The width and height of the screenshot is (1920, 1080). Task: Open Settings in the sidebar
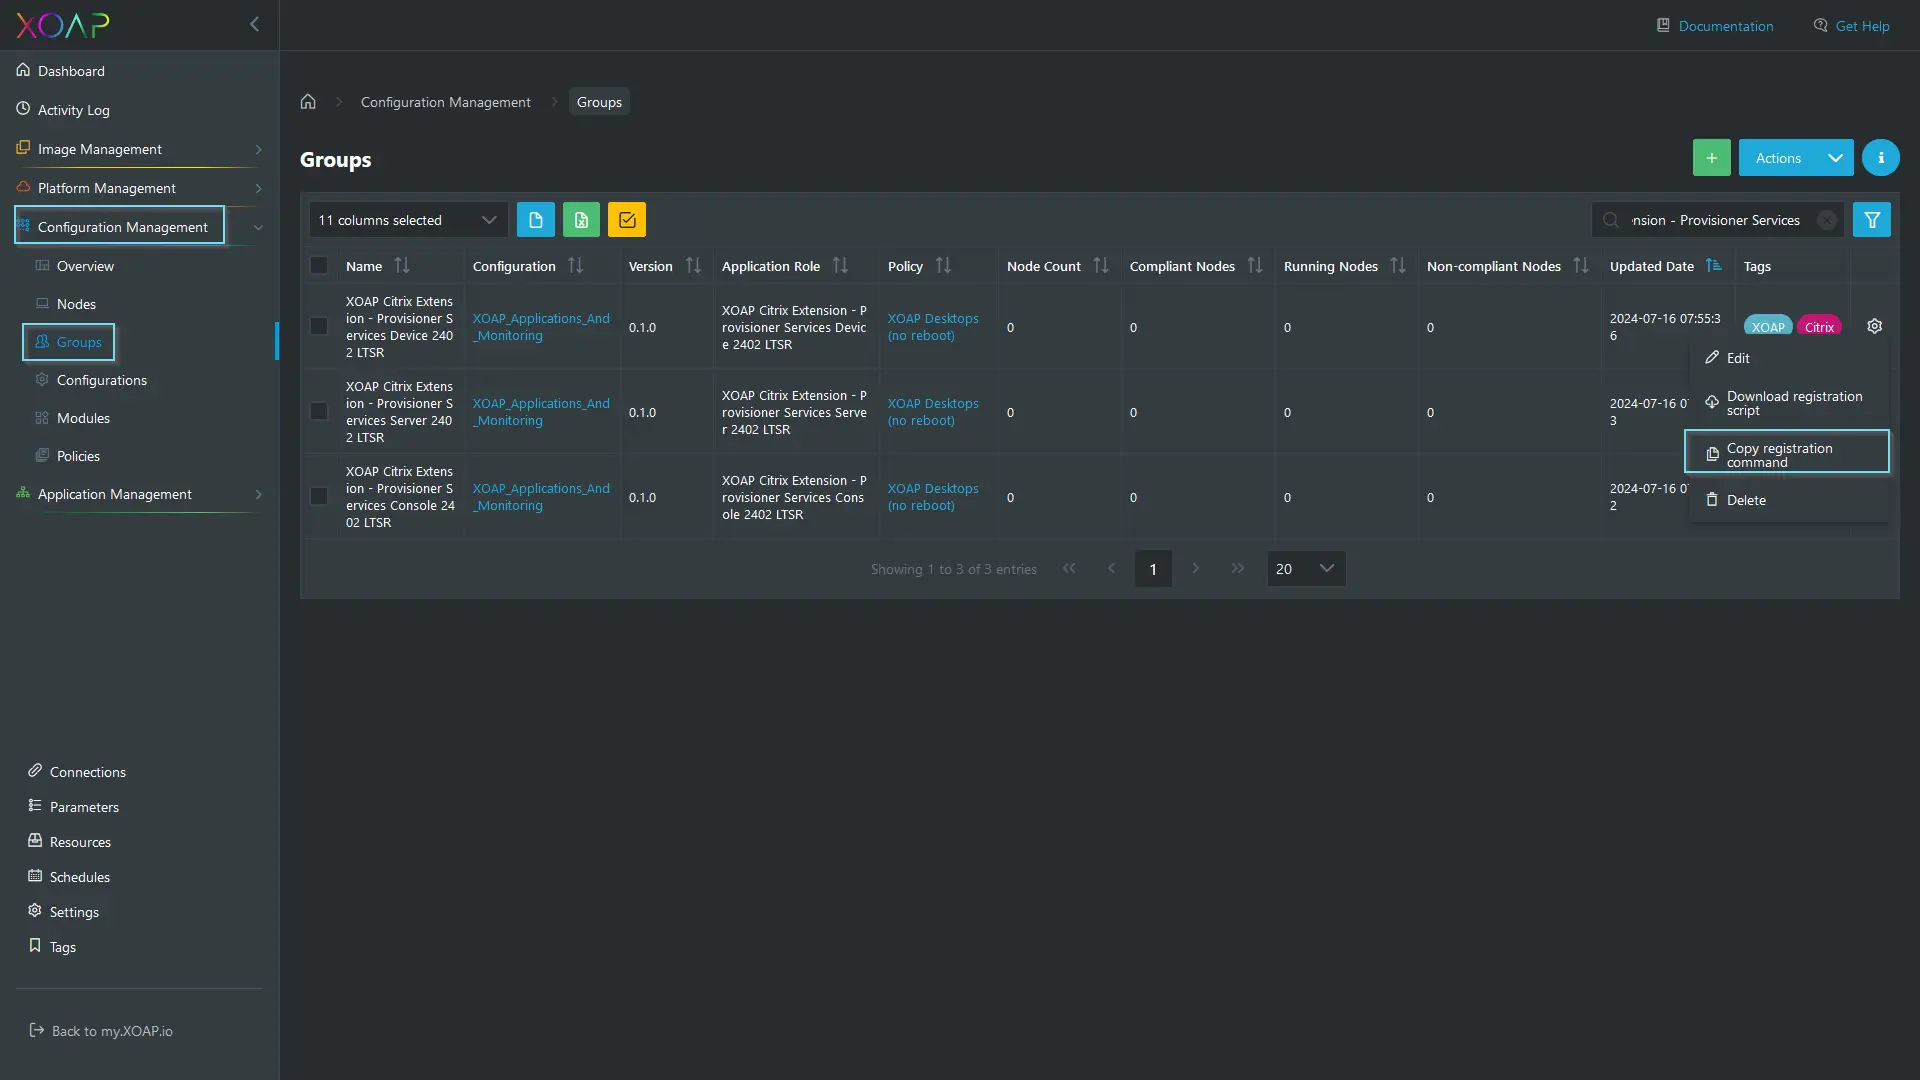click(x=74, y=912)
